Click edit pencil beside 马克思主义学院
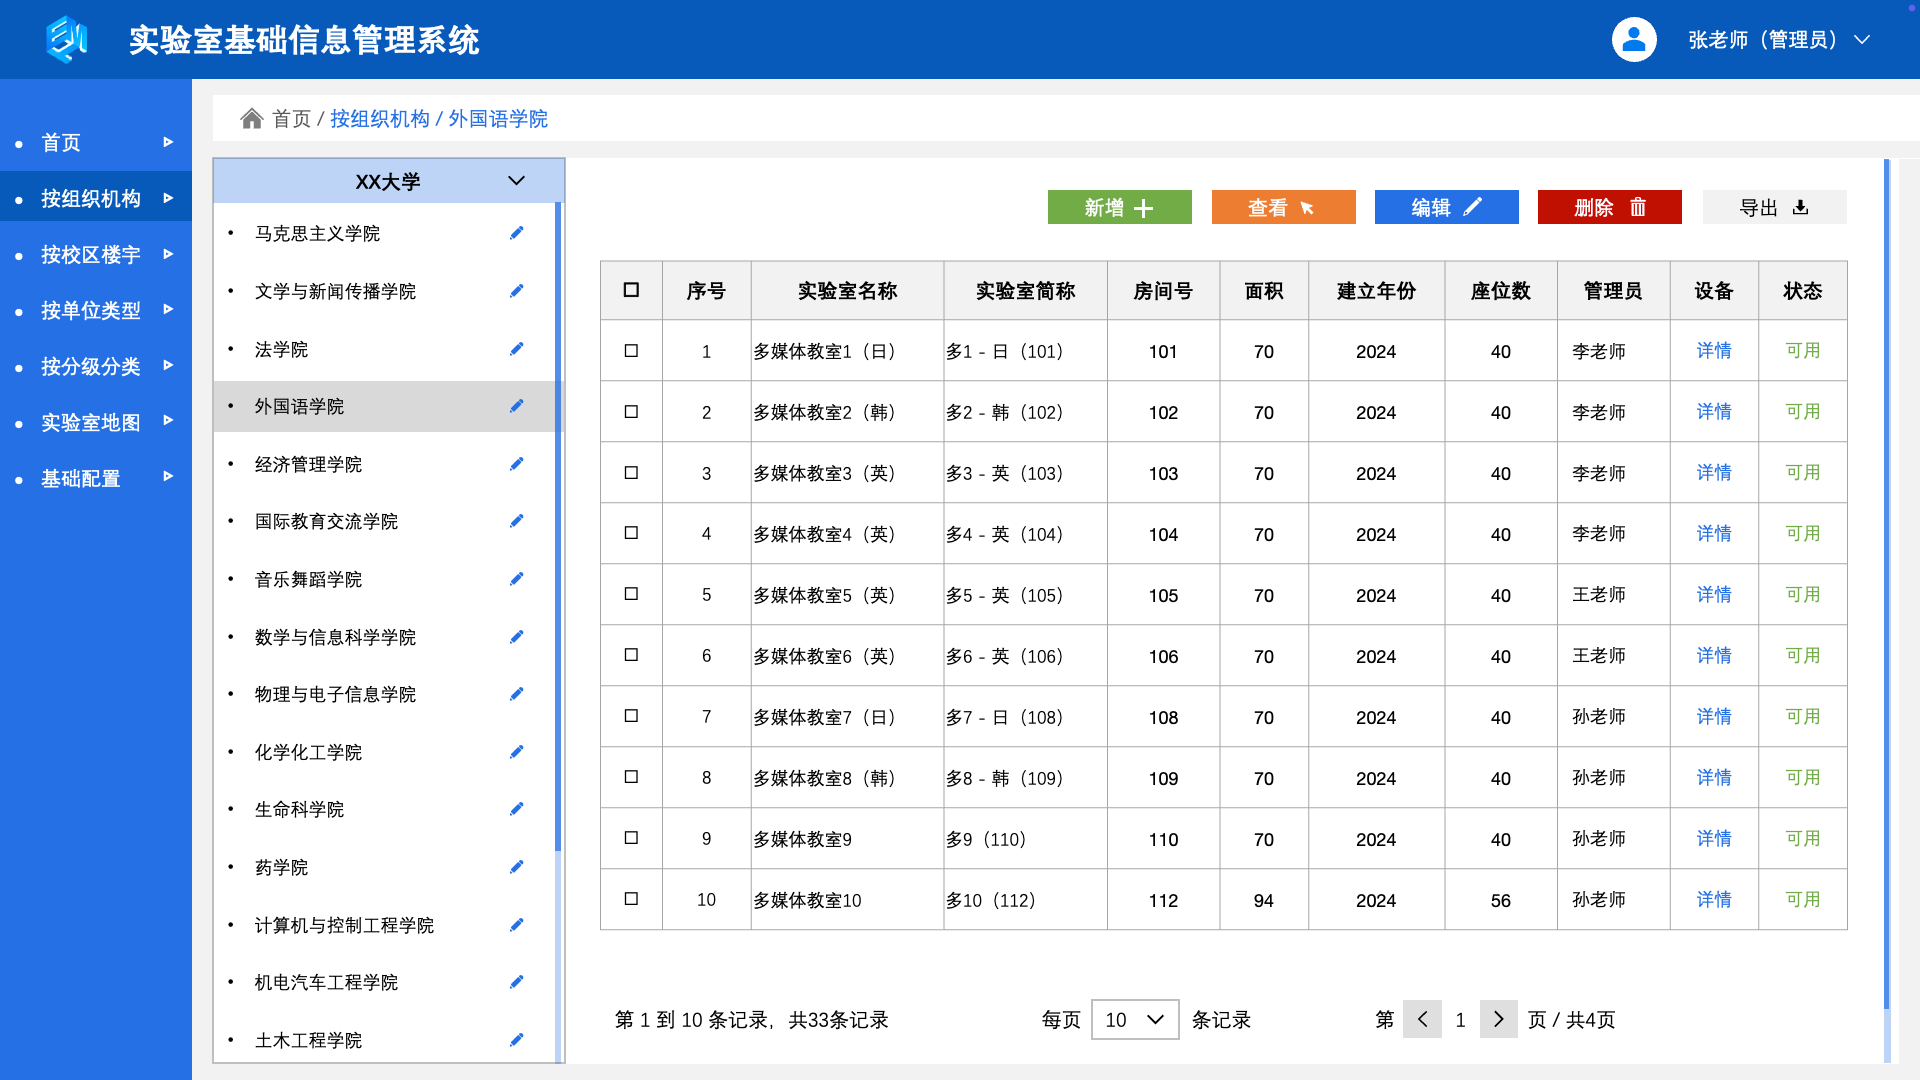Viewport: 1920px width, 1080px height. click(x=516, y=233)
